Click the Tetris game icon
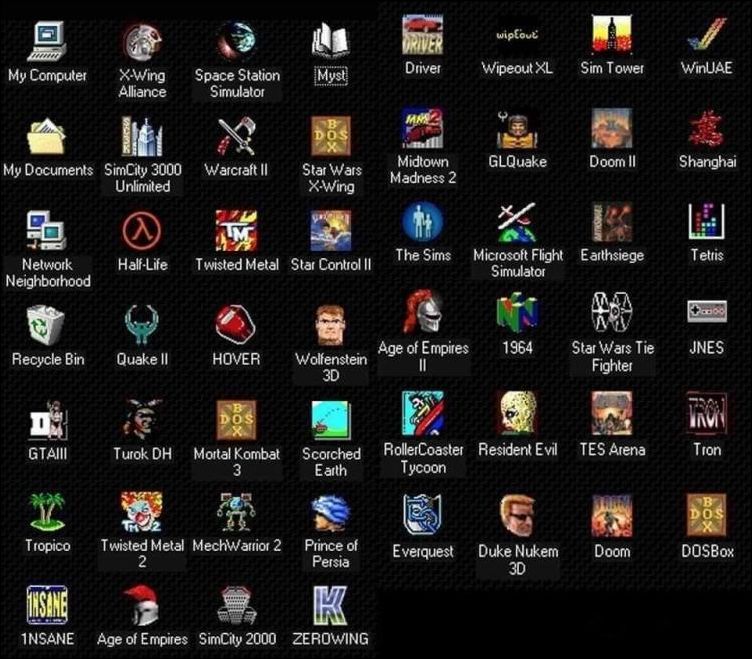Screen dimensions: 752x659 706,222
